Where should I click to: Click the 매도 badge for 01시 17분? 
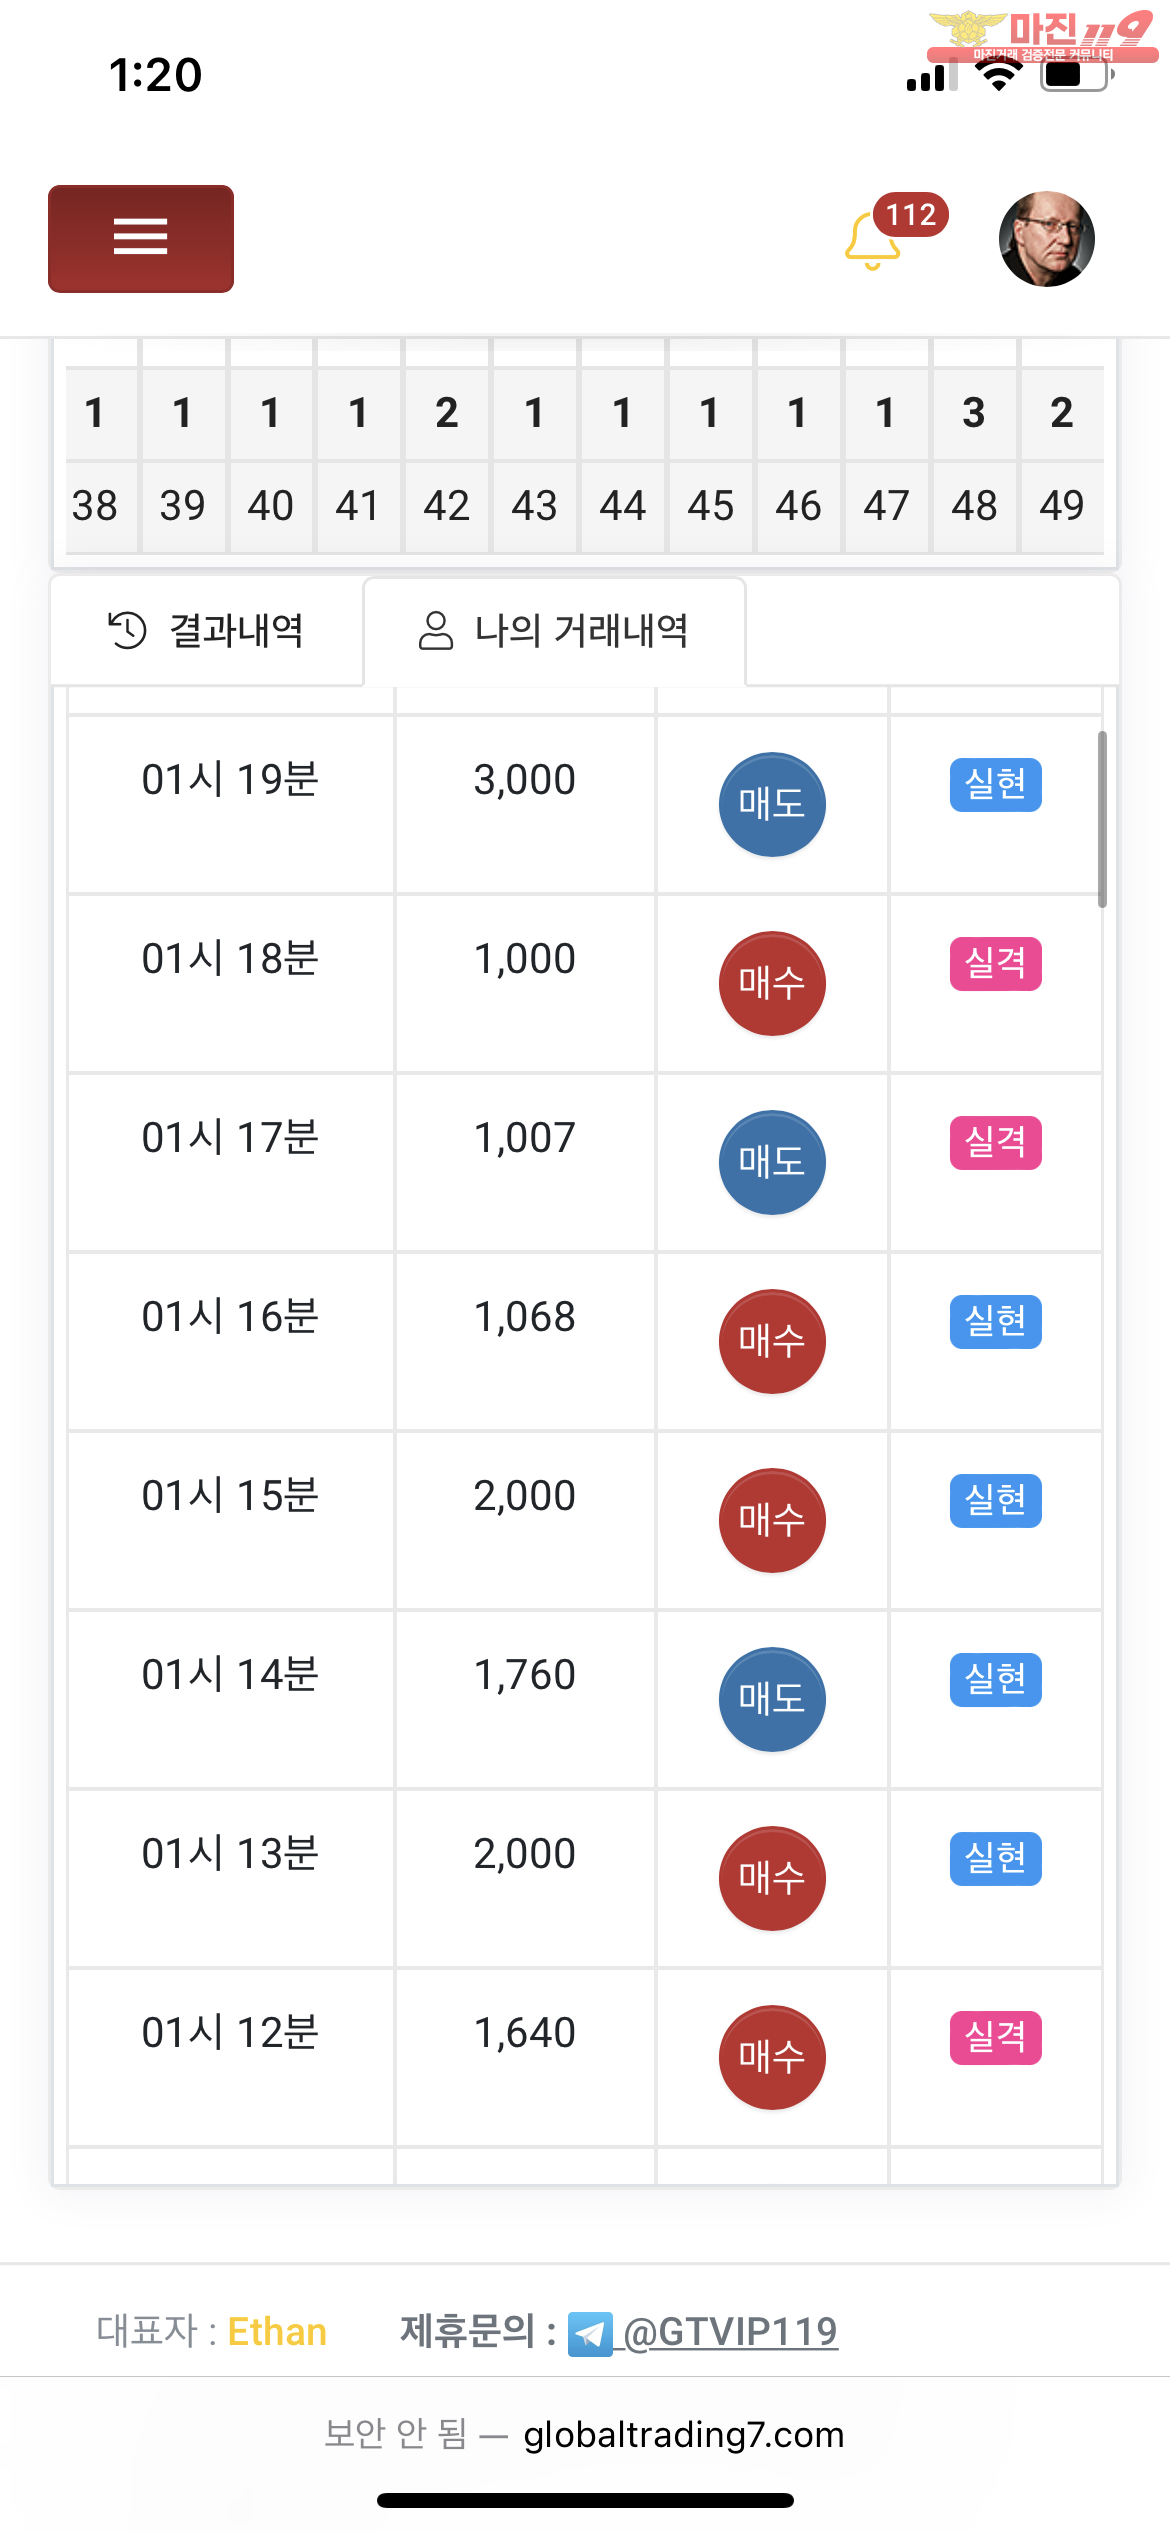[772, 1162]
